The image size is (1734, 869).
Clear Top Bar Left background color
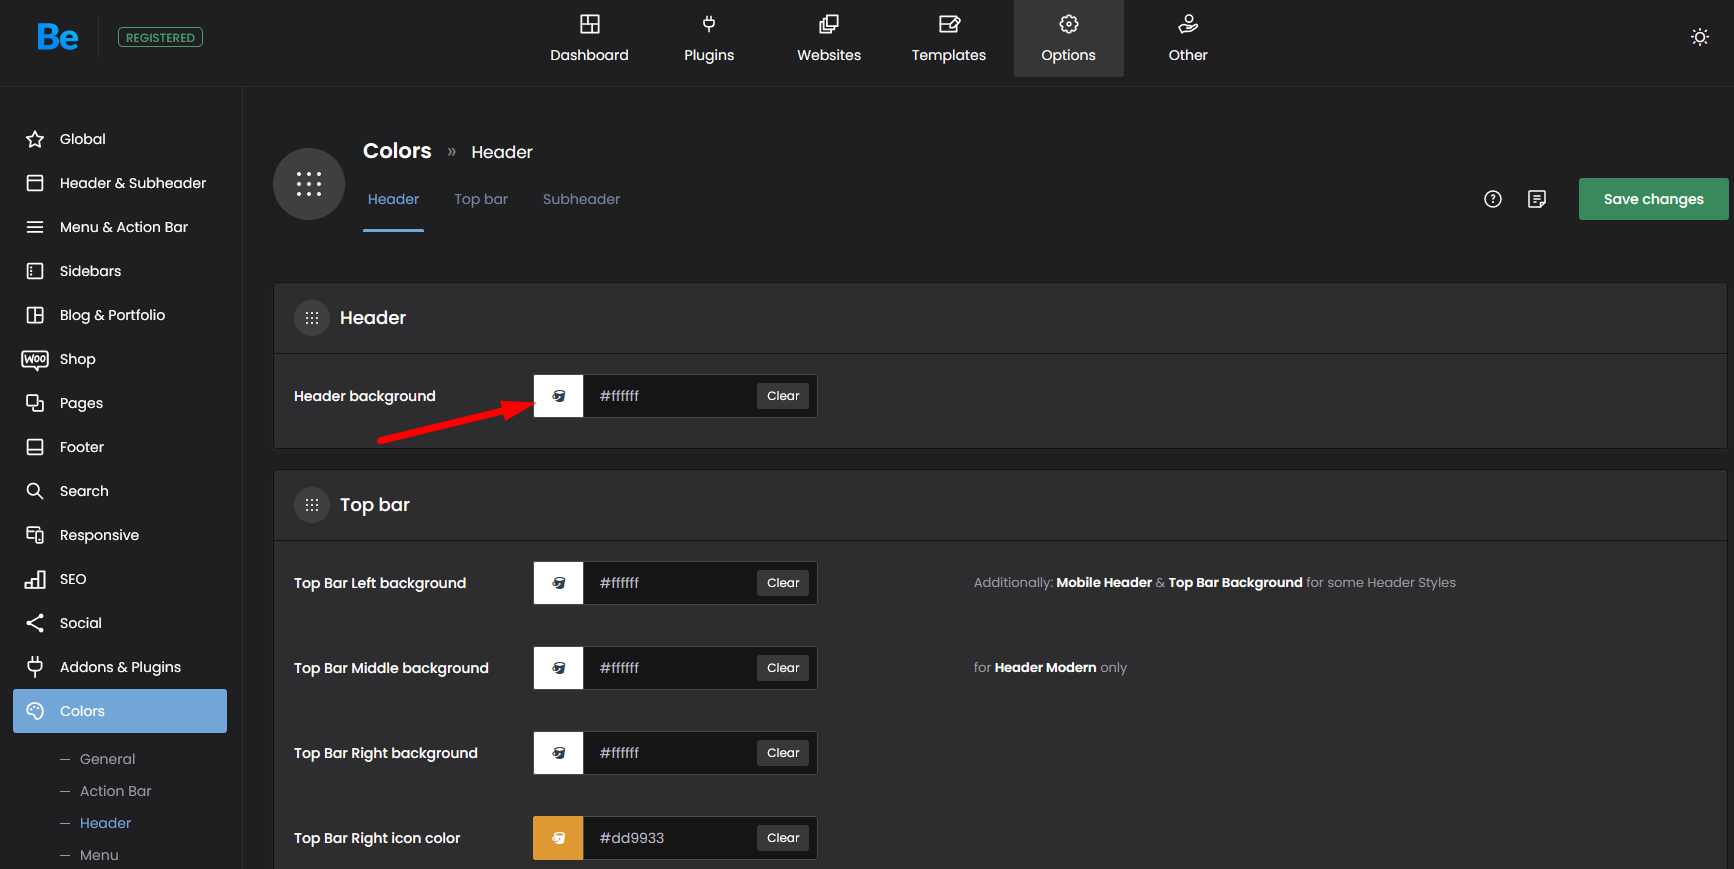783,583
